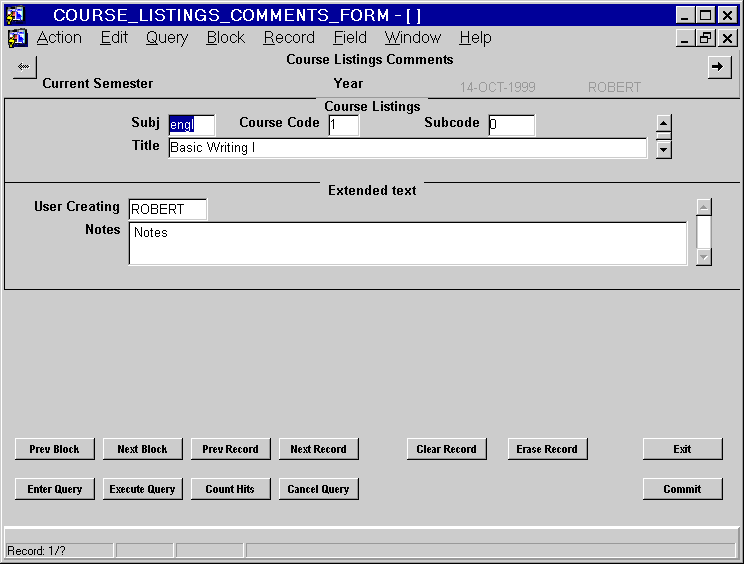Open the Help menu
Viewport: 744px width, 564px height.
coord(475,37)
